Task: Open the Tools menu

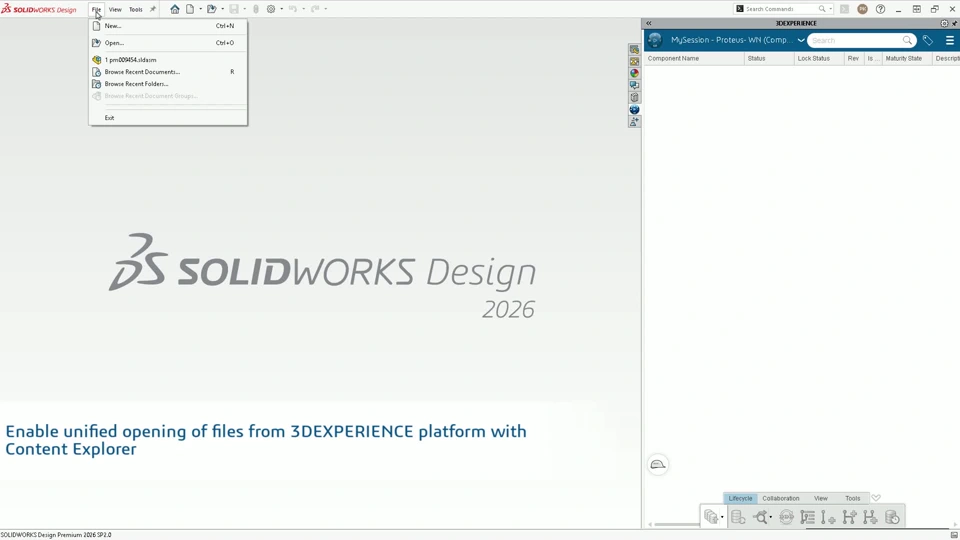Action: (x=136, y=9)
